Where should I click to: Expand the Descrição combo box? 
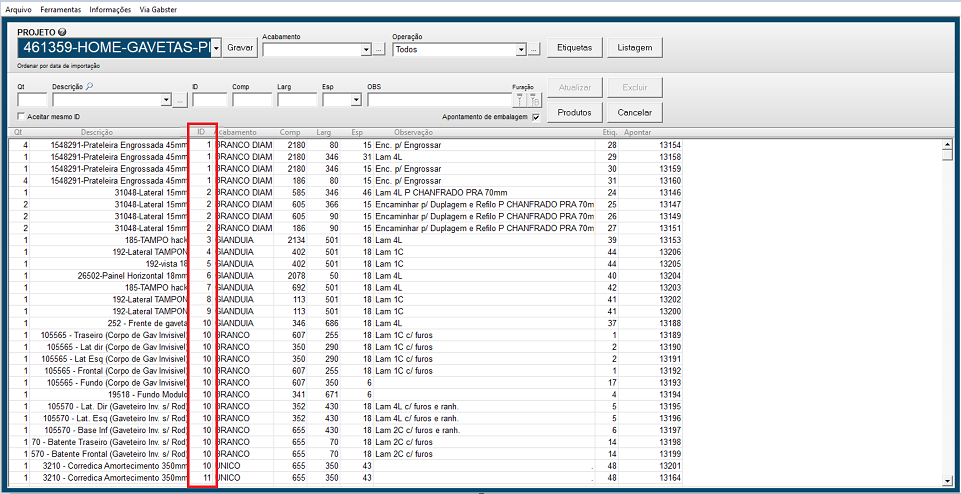[x=166, y=100]
